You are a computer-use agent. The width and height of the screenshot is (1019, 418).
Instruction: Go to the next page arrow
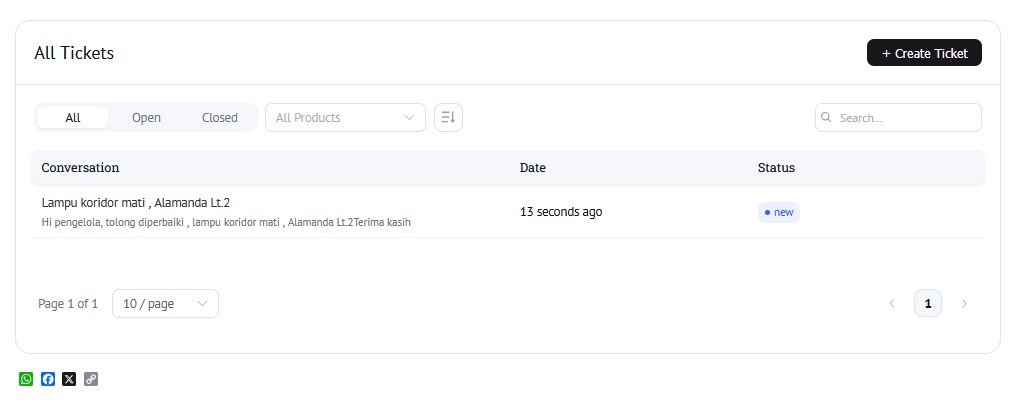pyautogui.click(x=964, y=304)
